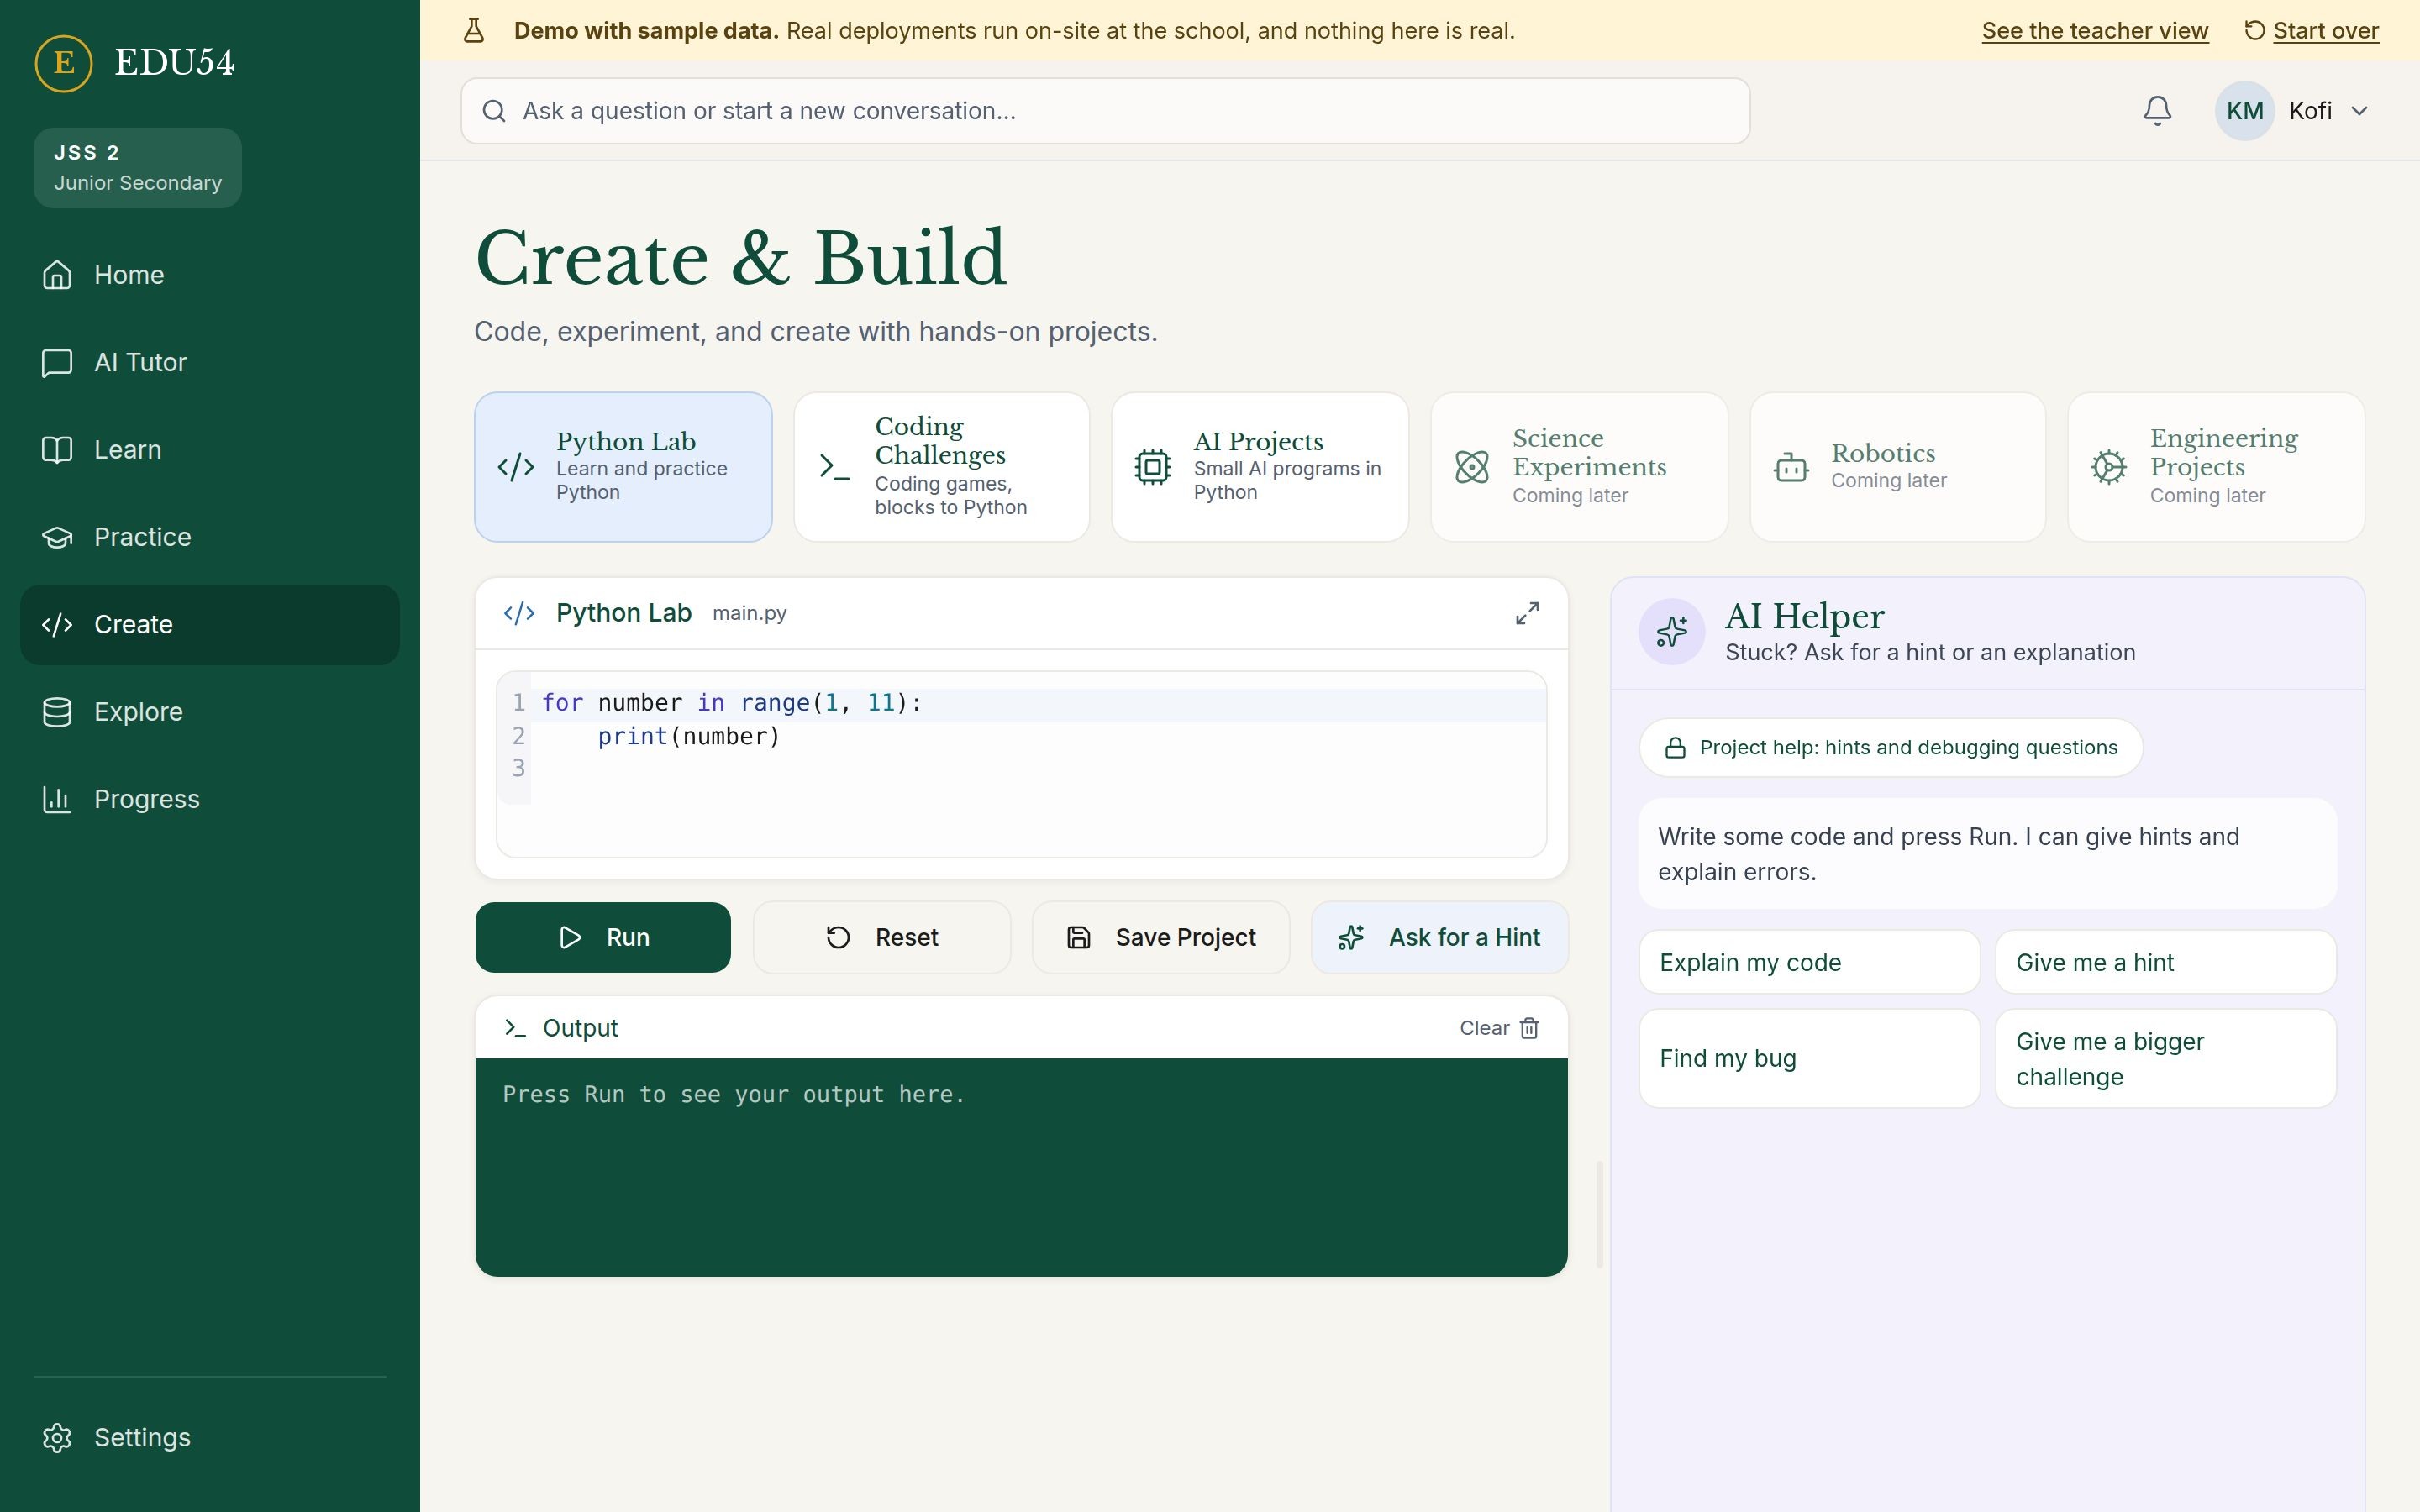
Task: Click the Ask for a Hint button
Action: pyautogui.click(x=1439, y=937)
